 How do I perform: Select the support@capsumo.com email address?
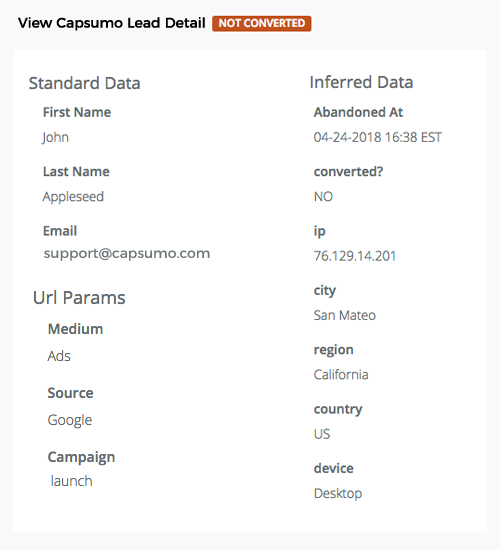click(127, 254)
